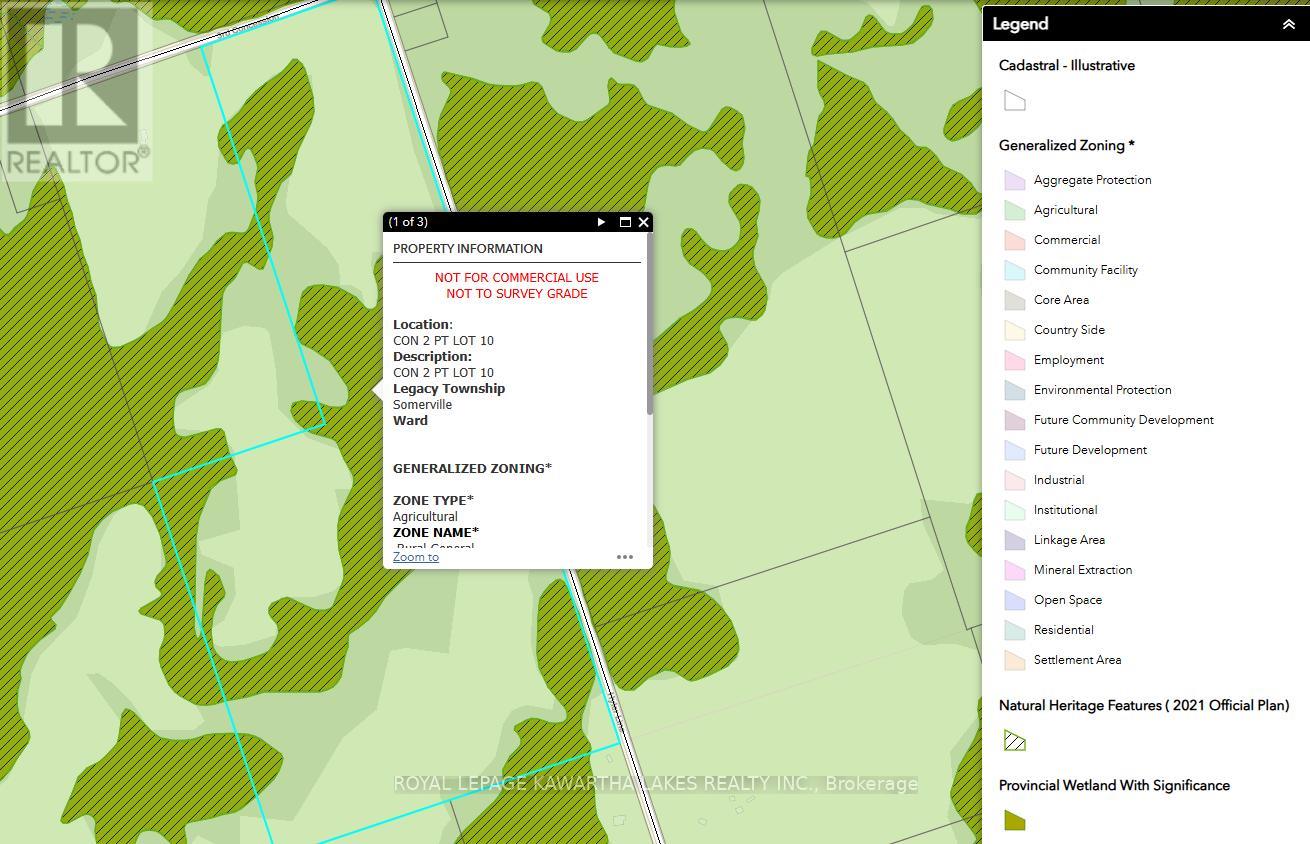Click the 'Generalized Zoning *' heading
1310x844 pixels.
1067,146
